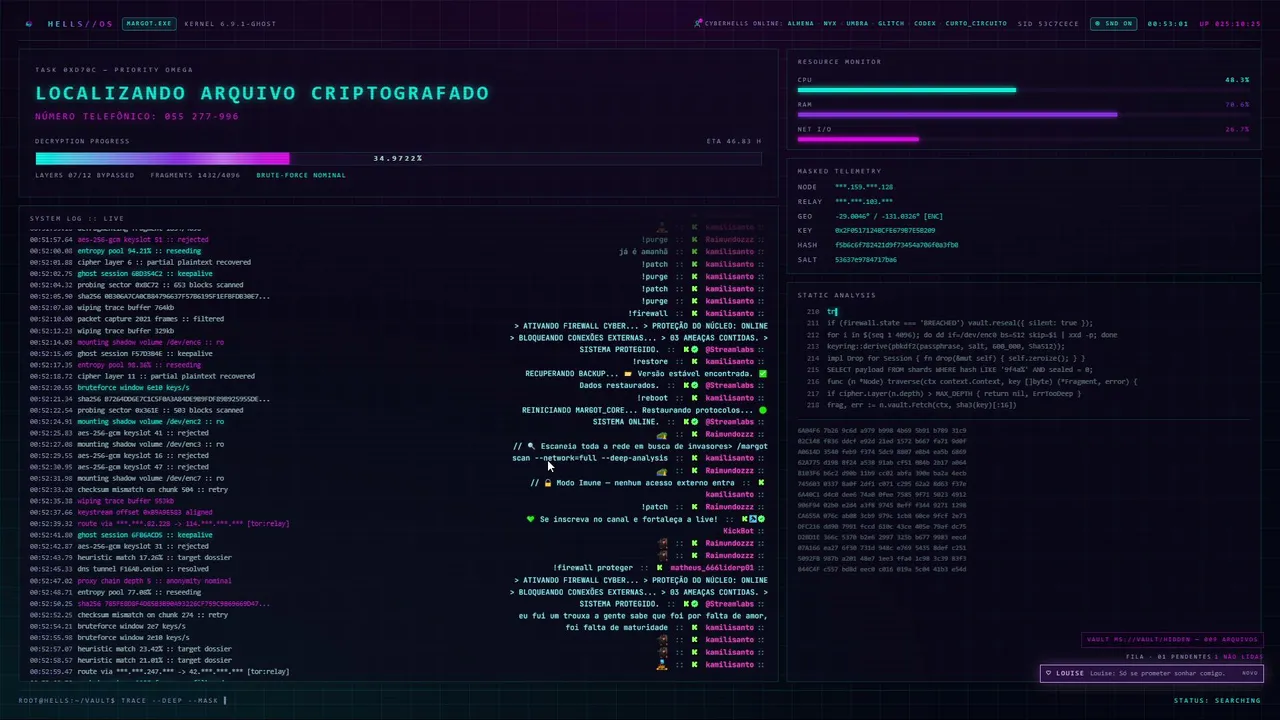Click log line dns tunnel F16A8.onion :: resolved
Image resolution: width=1280 pixels, height=720 pixels.
pyautogui.click(x=130, y=569)
